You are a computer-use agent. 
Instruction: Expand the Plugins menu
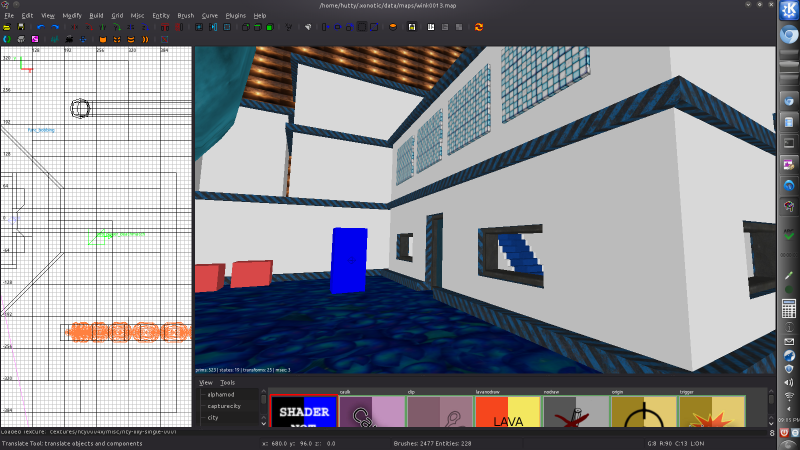[x=236, y=16]
